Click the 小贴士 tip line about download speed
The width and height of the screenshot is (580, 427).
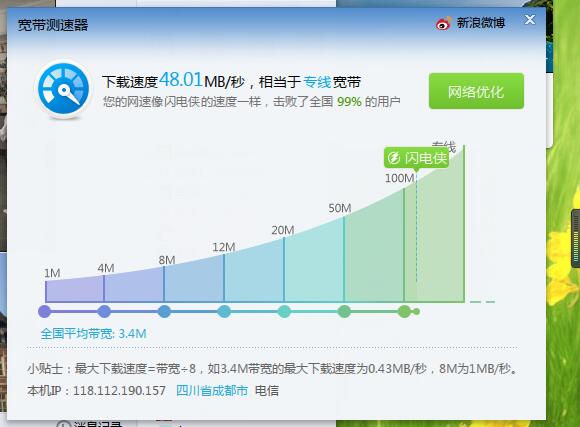coord(272,369)
